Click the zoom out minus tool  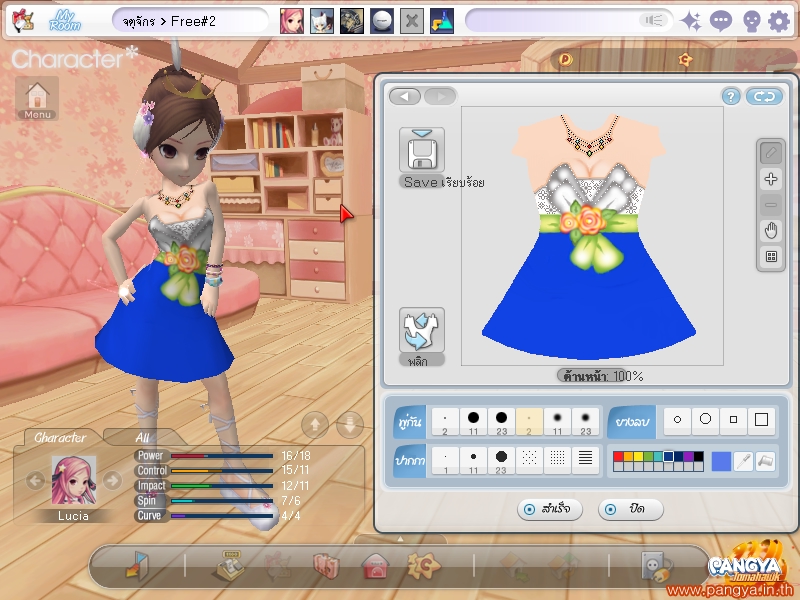tap(770, 205)
